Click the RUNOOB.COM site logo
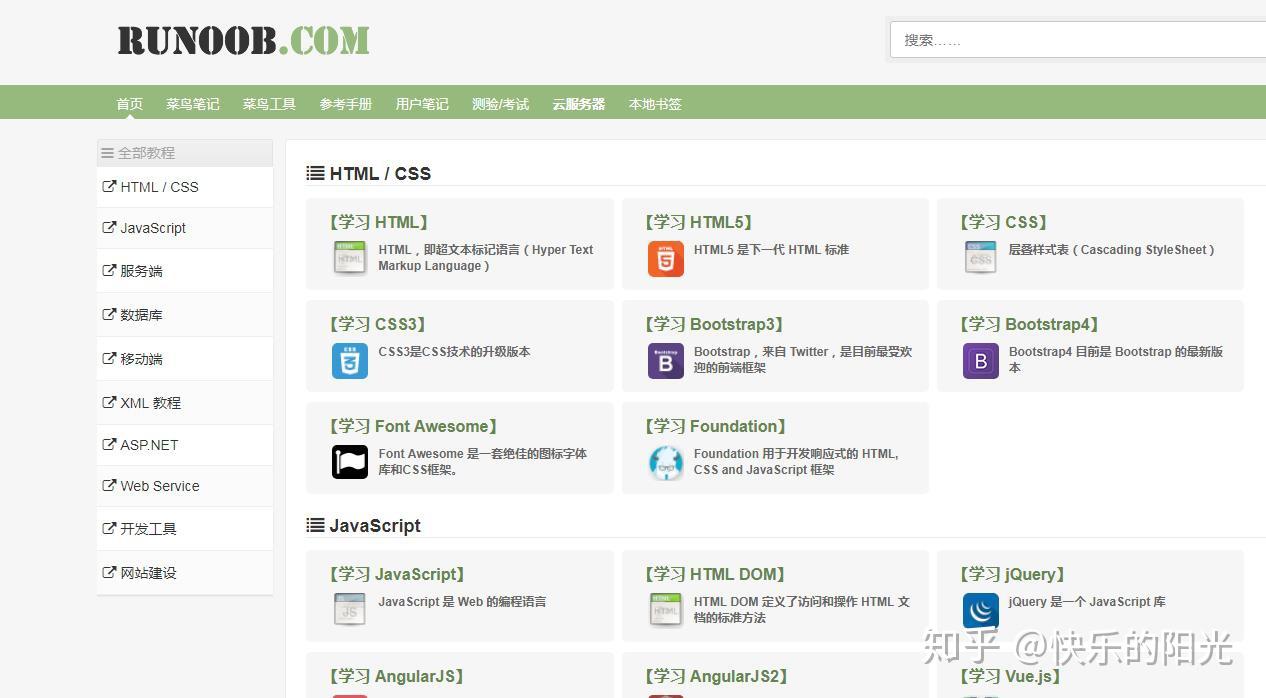 click(244, 40)
